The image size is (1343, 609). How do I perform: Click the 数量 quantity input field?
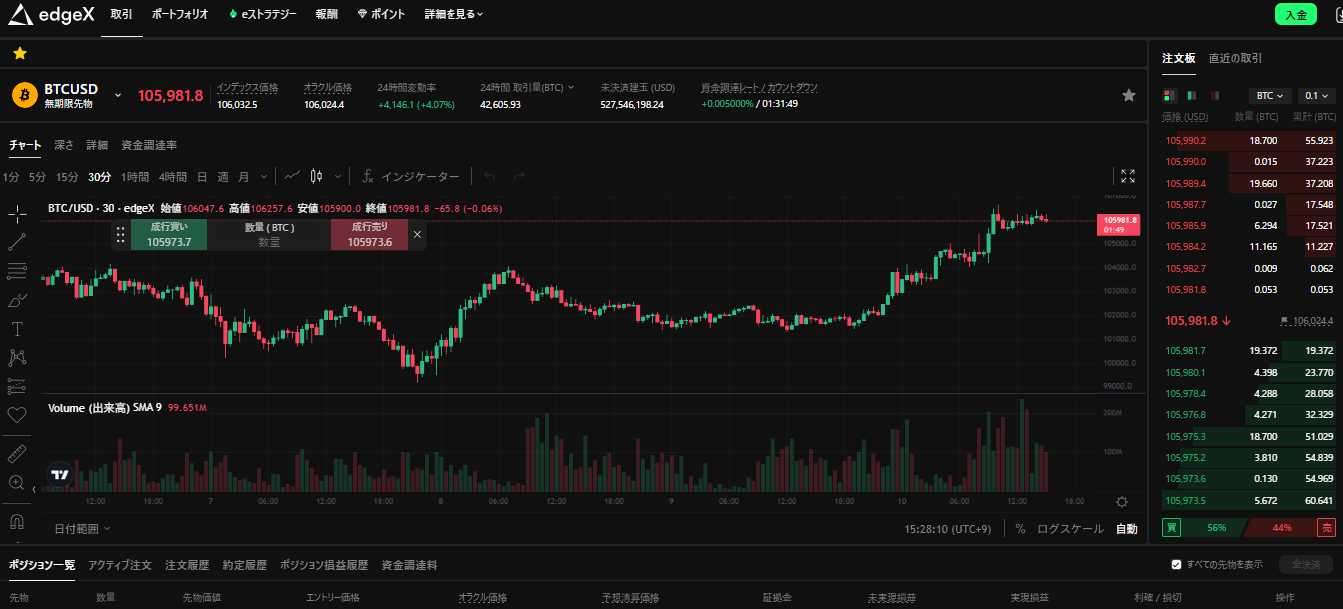[x=269, y=242]
